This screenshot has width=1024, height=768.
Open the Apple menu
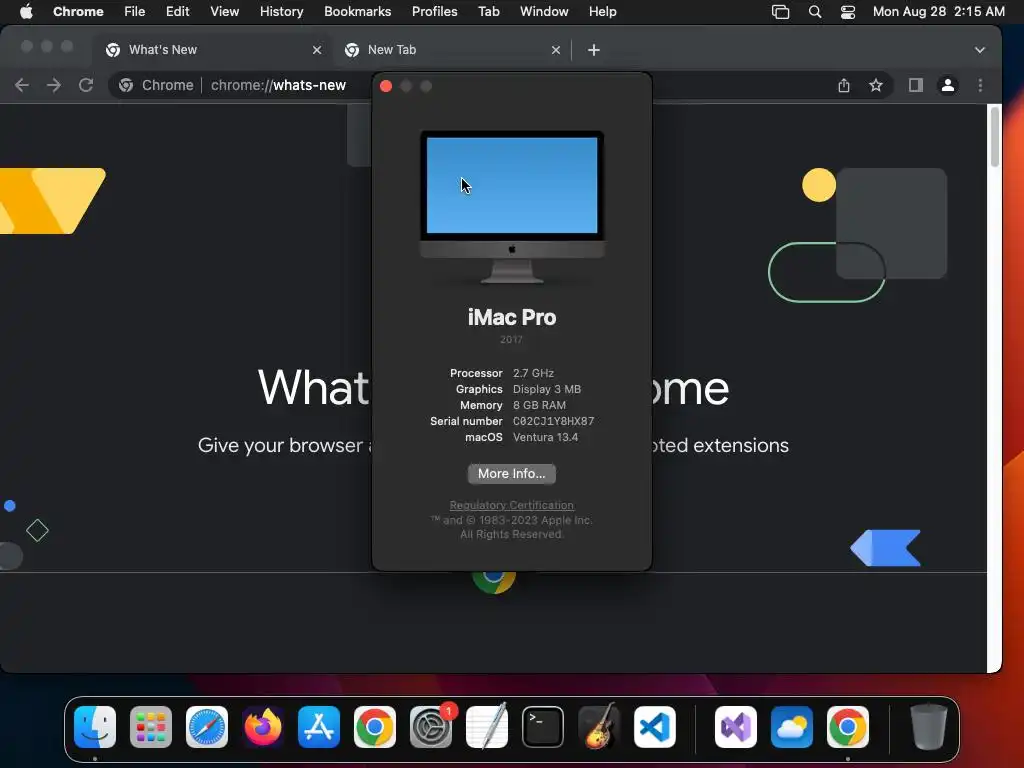pyautogui.click(x=26, y=11)
